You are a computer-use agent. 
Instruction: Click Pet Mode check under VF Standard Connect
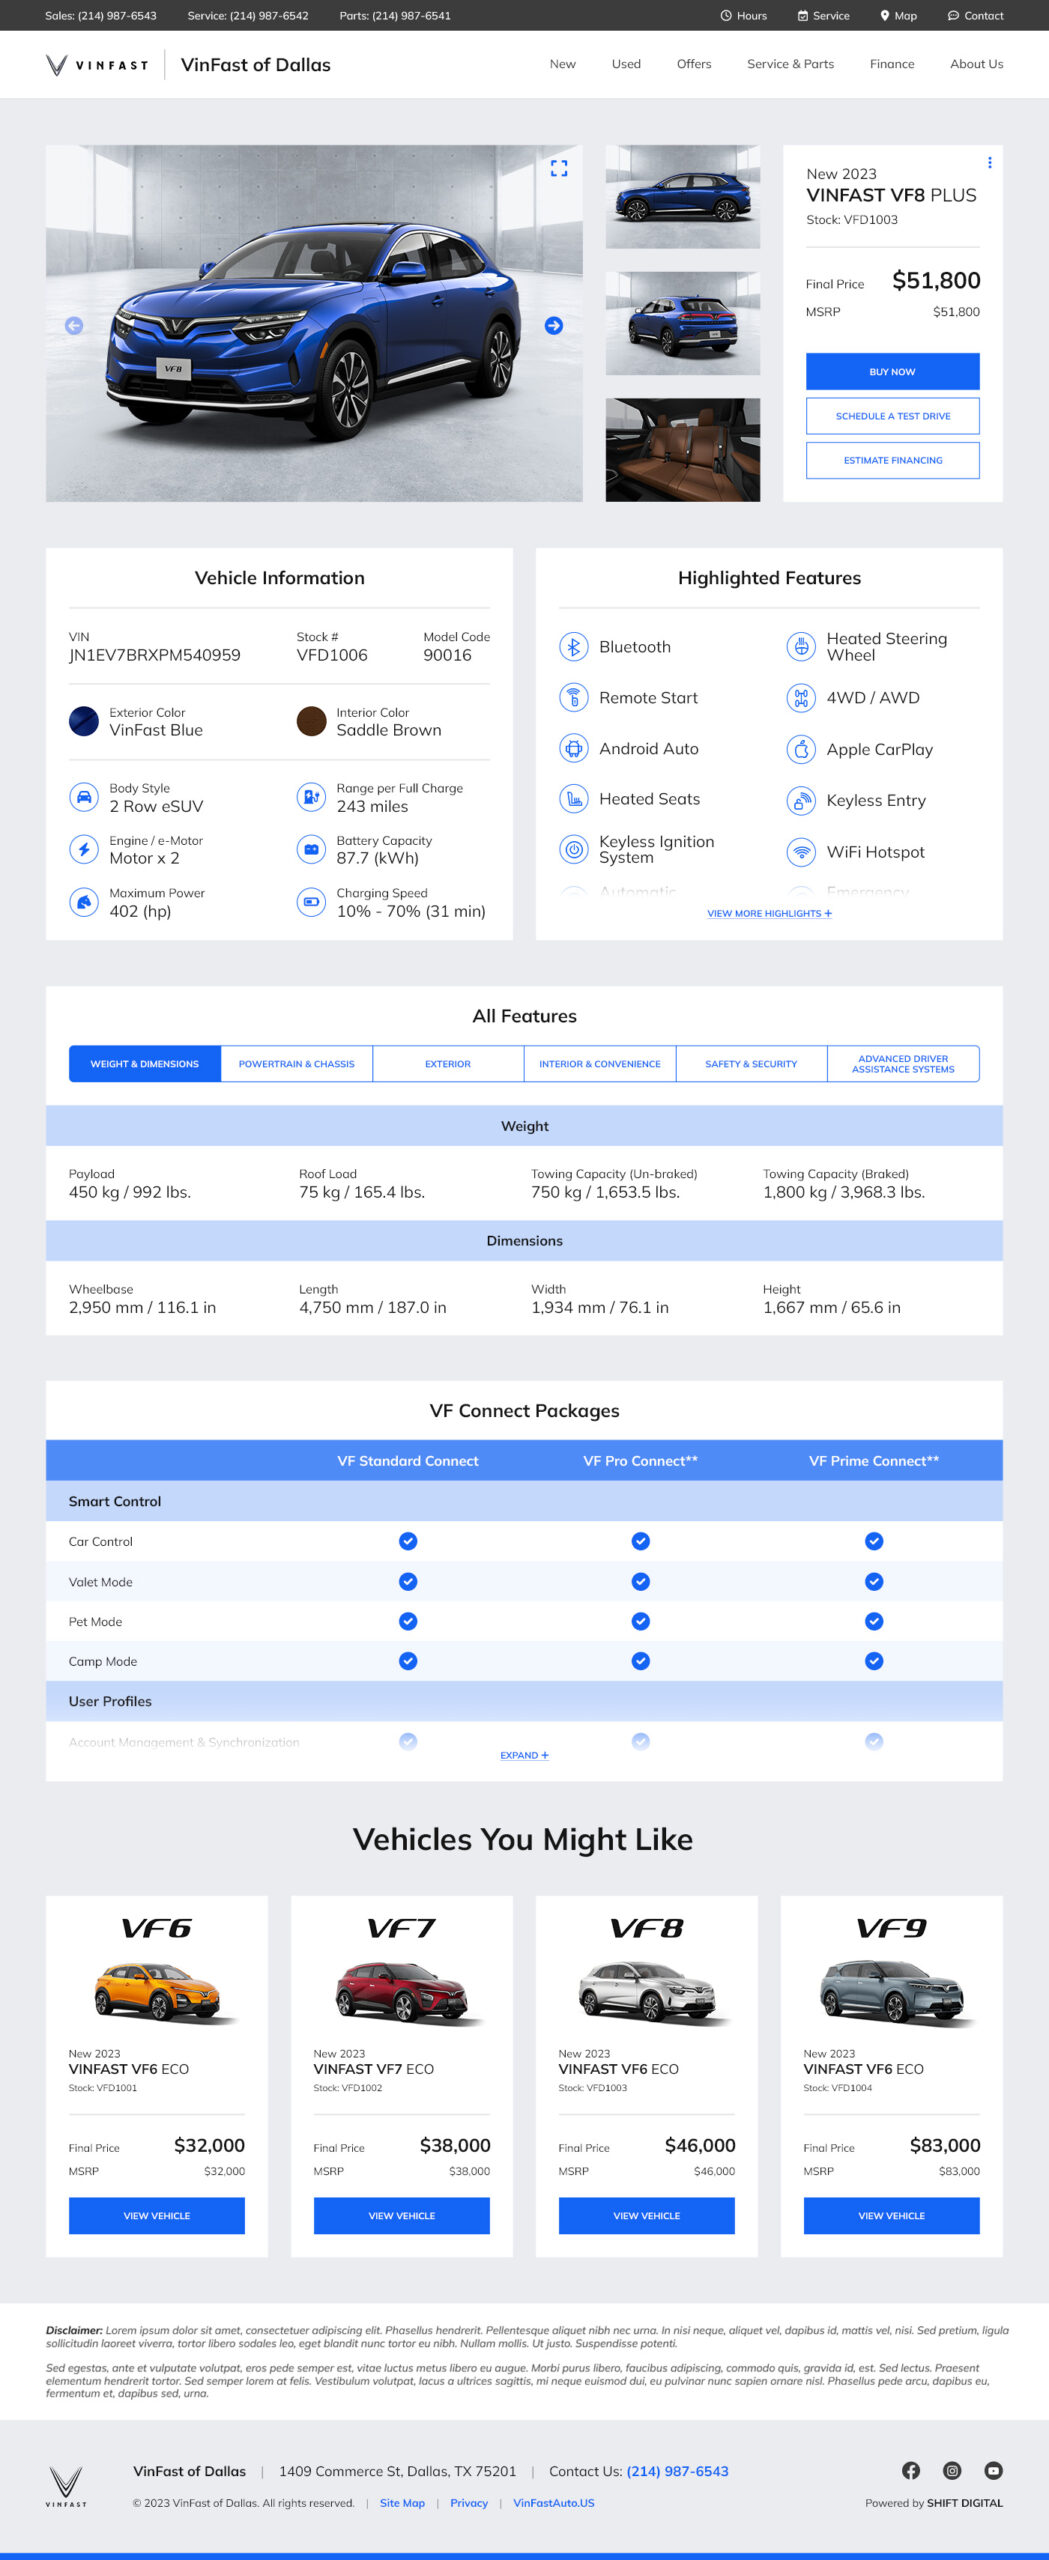408,1622
